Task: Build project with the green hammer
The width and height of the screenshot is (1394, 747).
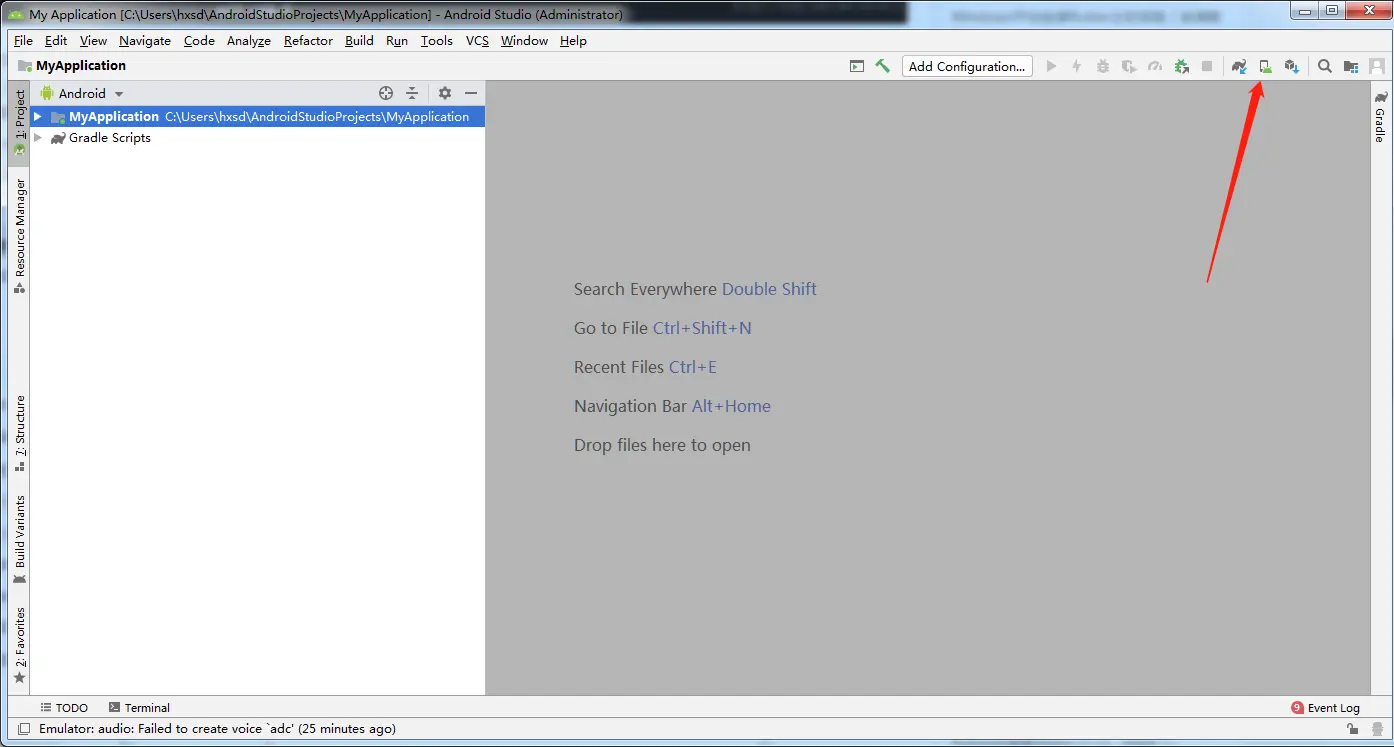Action: [x=882, y=66]
